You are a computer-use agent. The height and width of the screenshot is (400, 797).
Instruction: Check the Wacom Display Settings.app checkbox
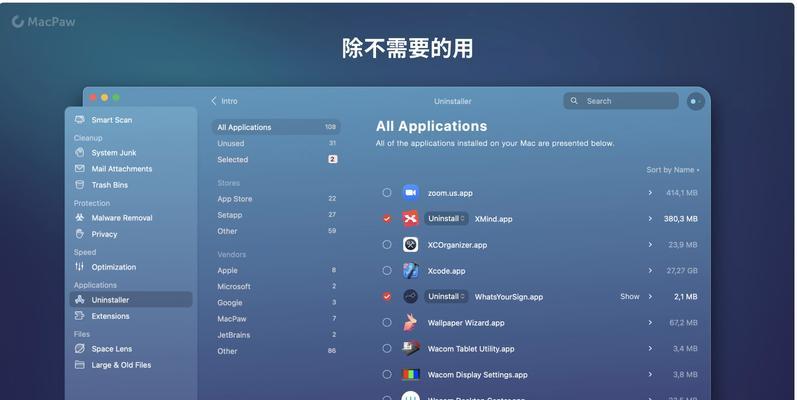[387, 374]
